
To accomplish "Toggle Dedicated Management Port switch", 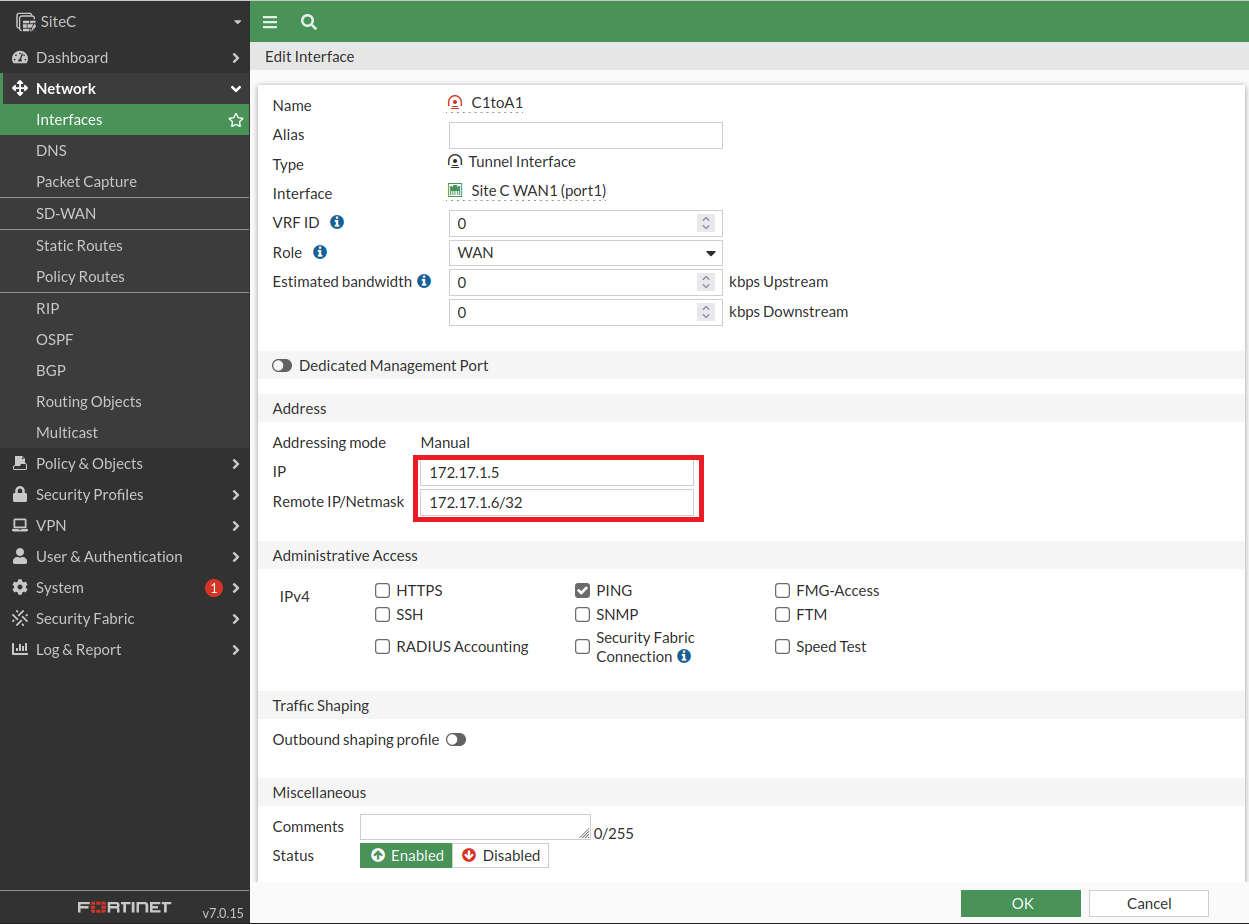I will [282, 366].
